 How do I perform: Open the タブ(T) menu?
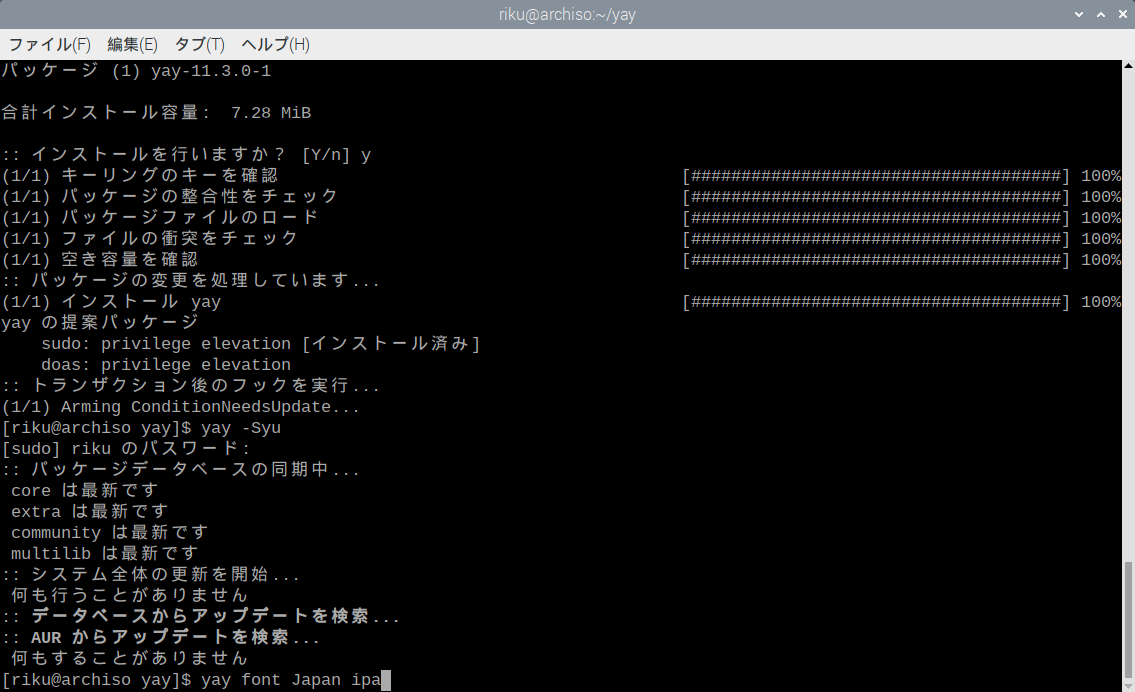(199, 45)
